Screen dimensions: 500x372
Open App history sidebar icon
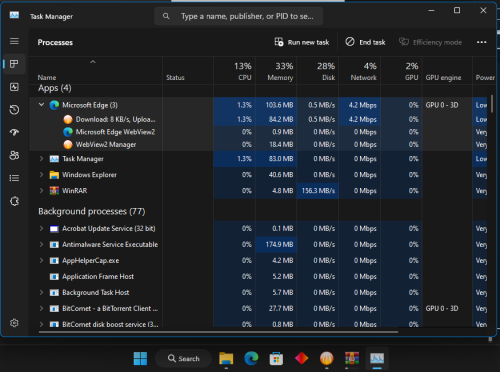(x=14, y=110)
